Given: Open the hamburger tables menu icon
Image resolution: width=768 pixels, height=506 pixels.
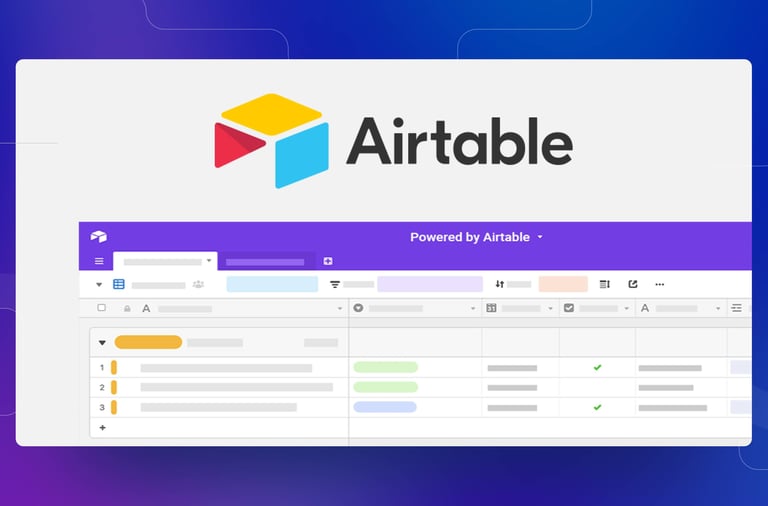Looking at the screenshot, I should pos(99,261).
